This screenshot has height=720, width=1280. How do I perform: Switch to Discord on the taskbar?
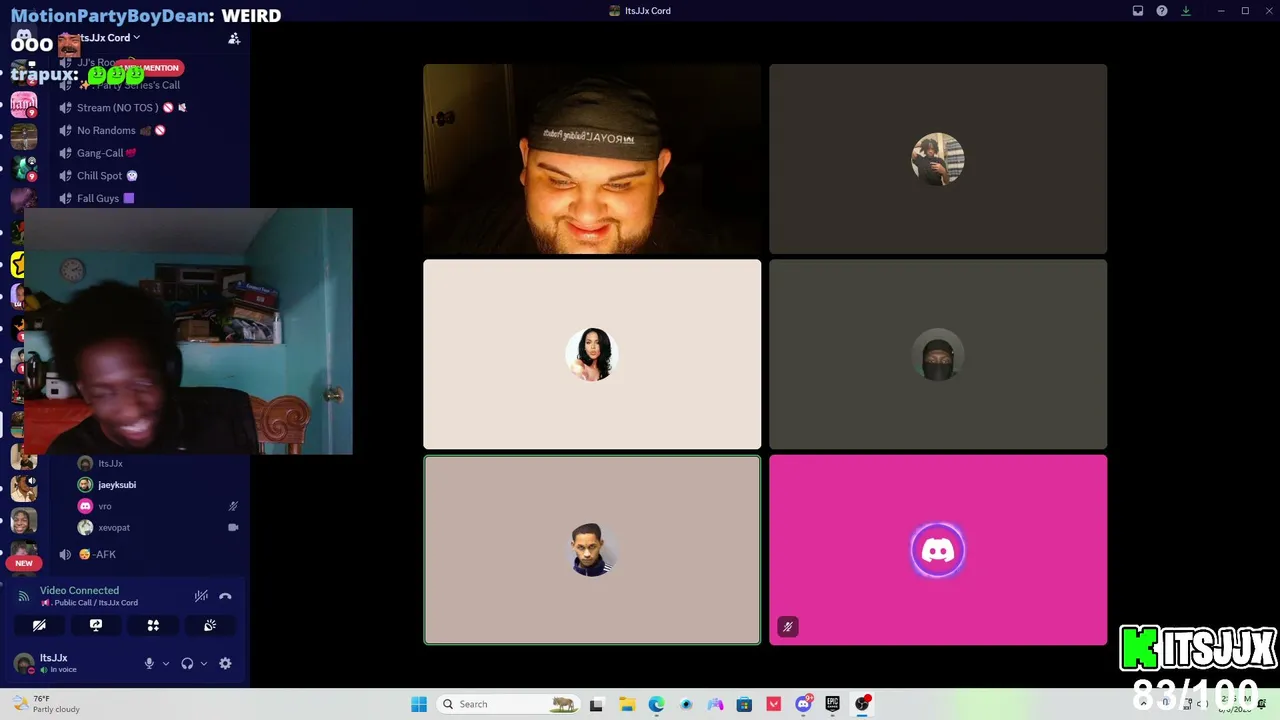pyautogui.click(x=803, y=704)
